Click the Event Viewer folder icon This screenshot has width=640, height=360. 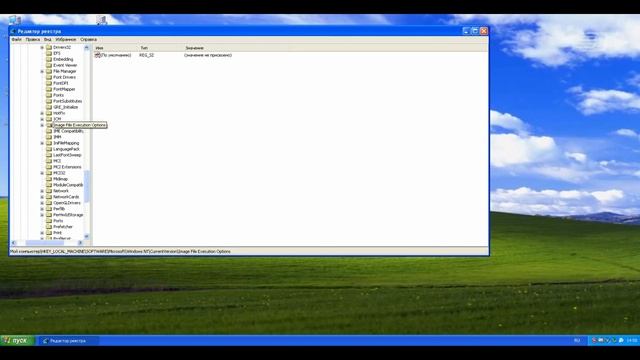click(49, 65)
